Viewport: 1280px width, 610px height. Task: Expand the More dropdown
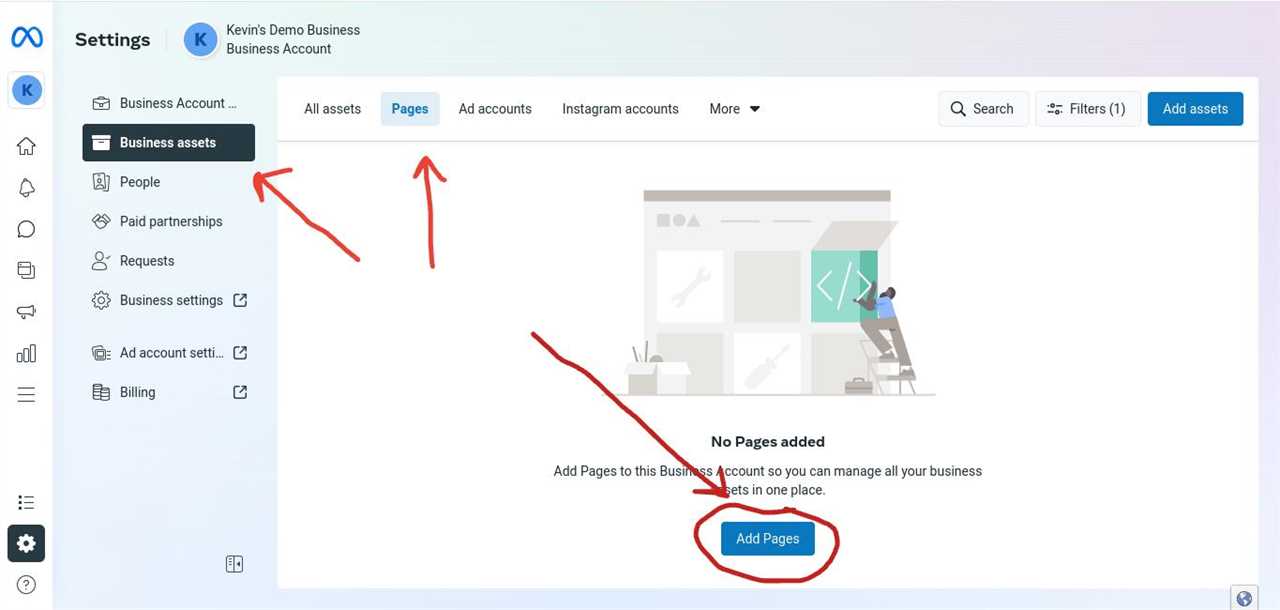point(734,109)
